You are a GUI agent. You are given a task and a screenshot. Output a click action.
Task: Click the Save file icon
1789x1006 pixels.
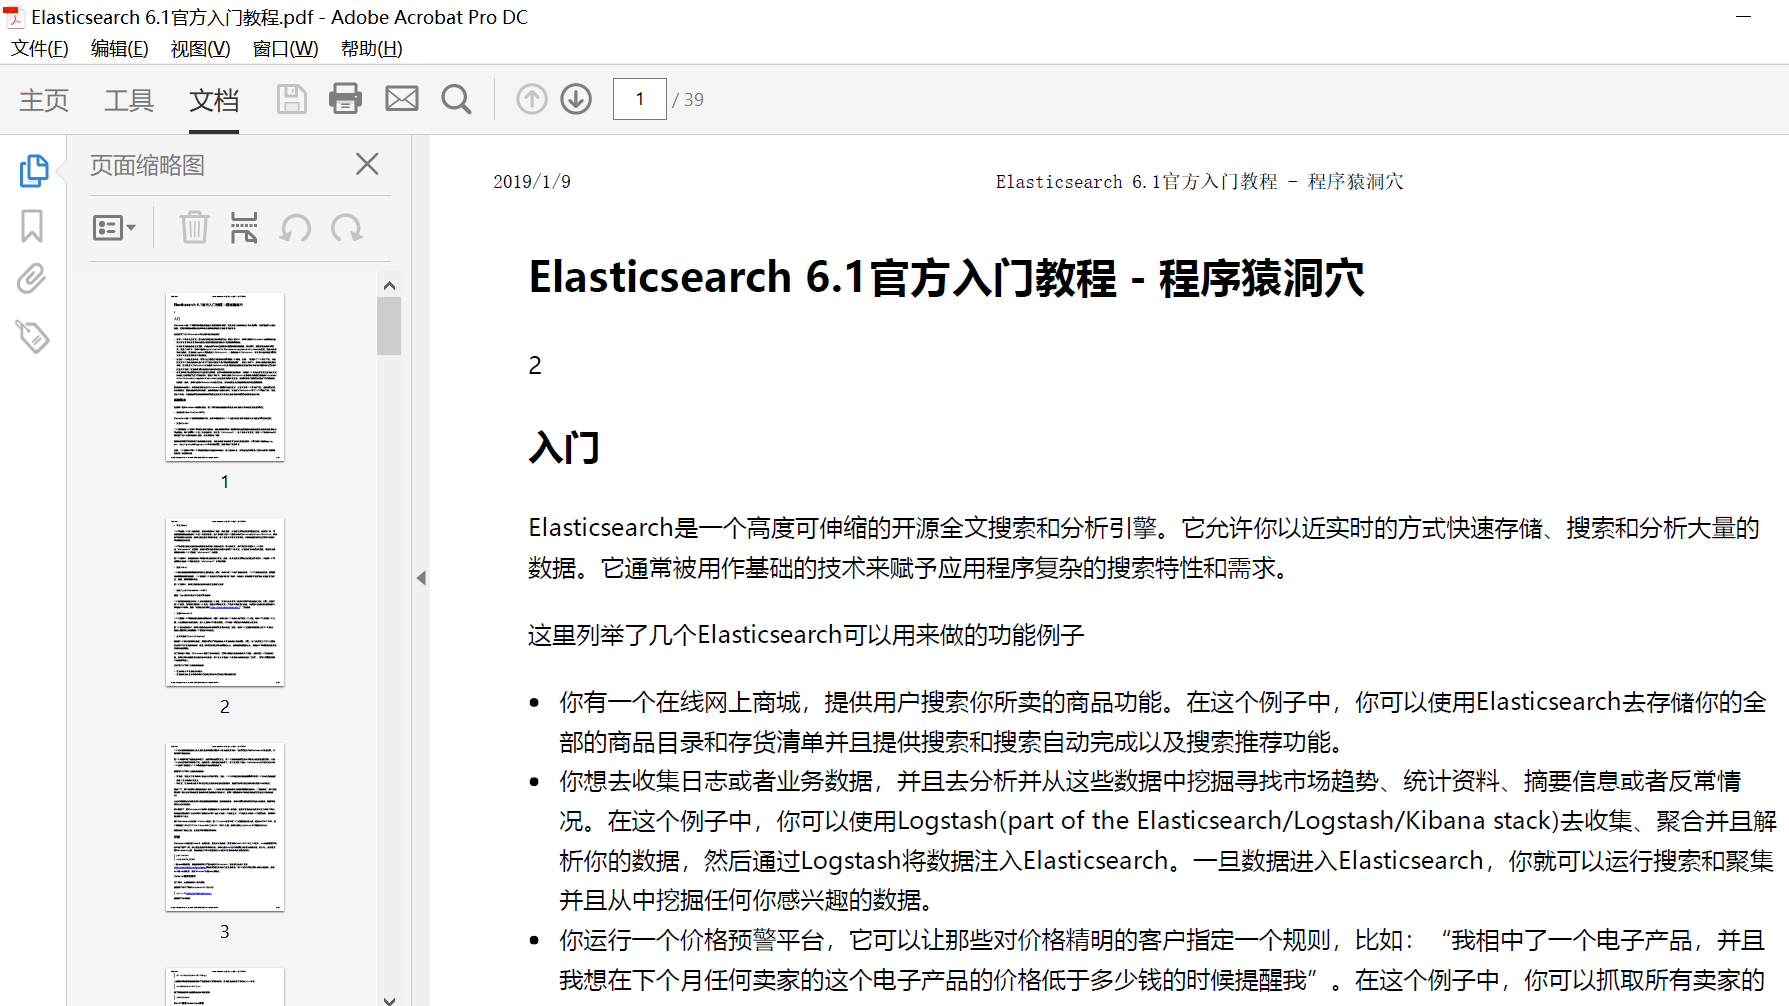point(291,99)
